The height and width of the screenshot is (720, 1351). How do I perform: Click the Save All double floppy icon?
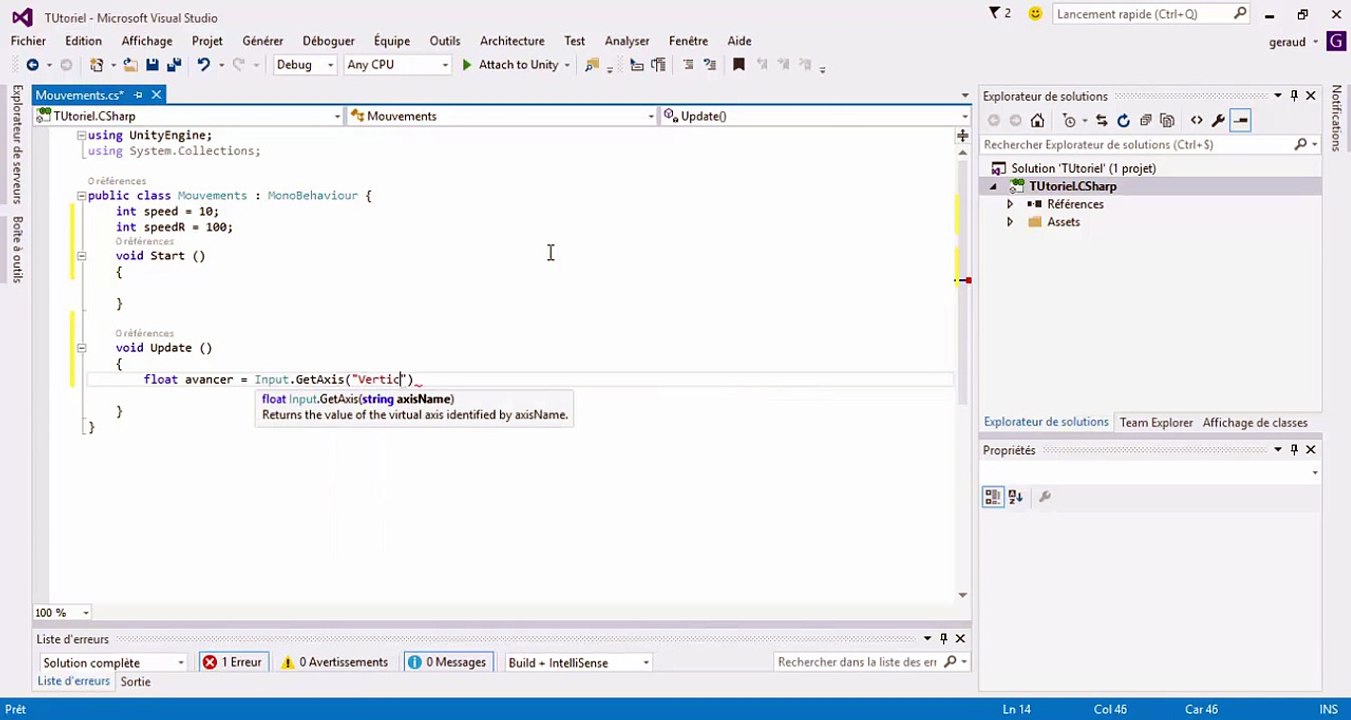pyautogui.click(x=174, y=65)
